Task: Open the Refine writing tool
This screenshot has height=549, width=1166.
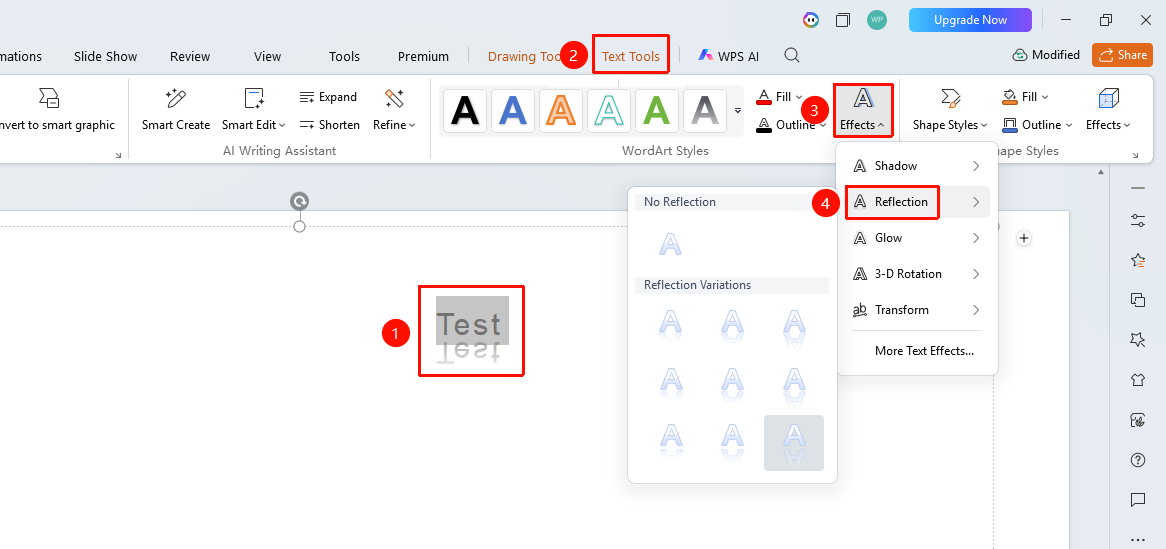Action: [x=394, y=110]
